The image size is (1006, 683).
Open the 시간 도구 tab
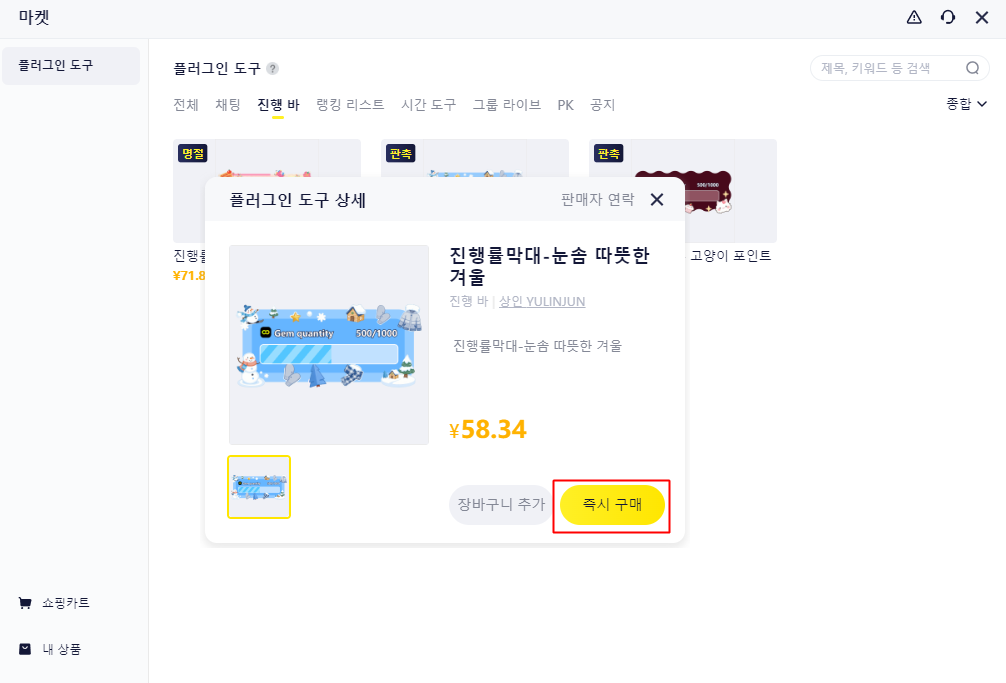[x=428, y=105]
